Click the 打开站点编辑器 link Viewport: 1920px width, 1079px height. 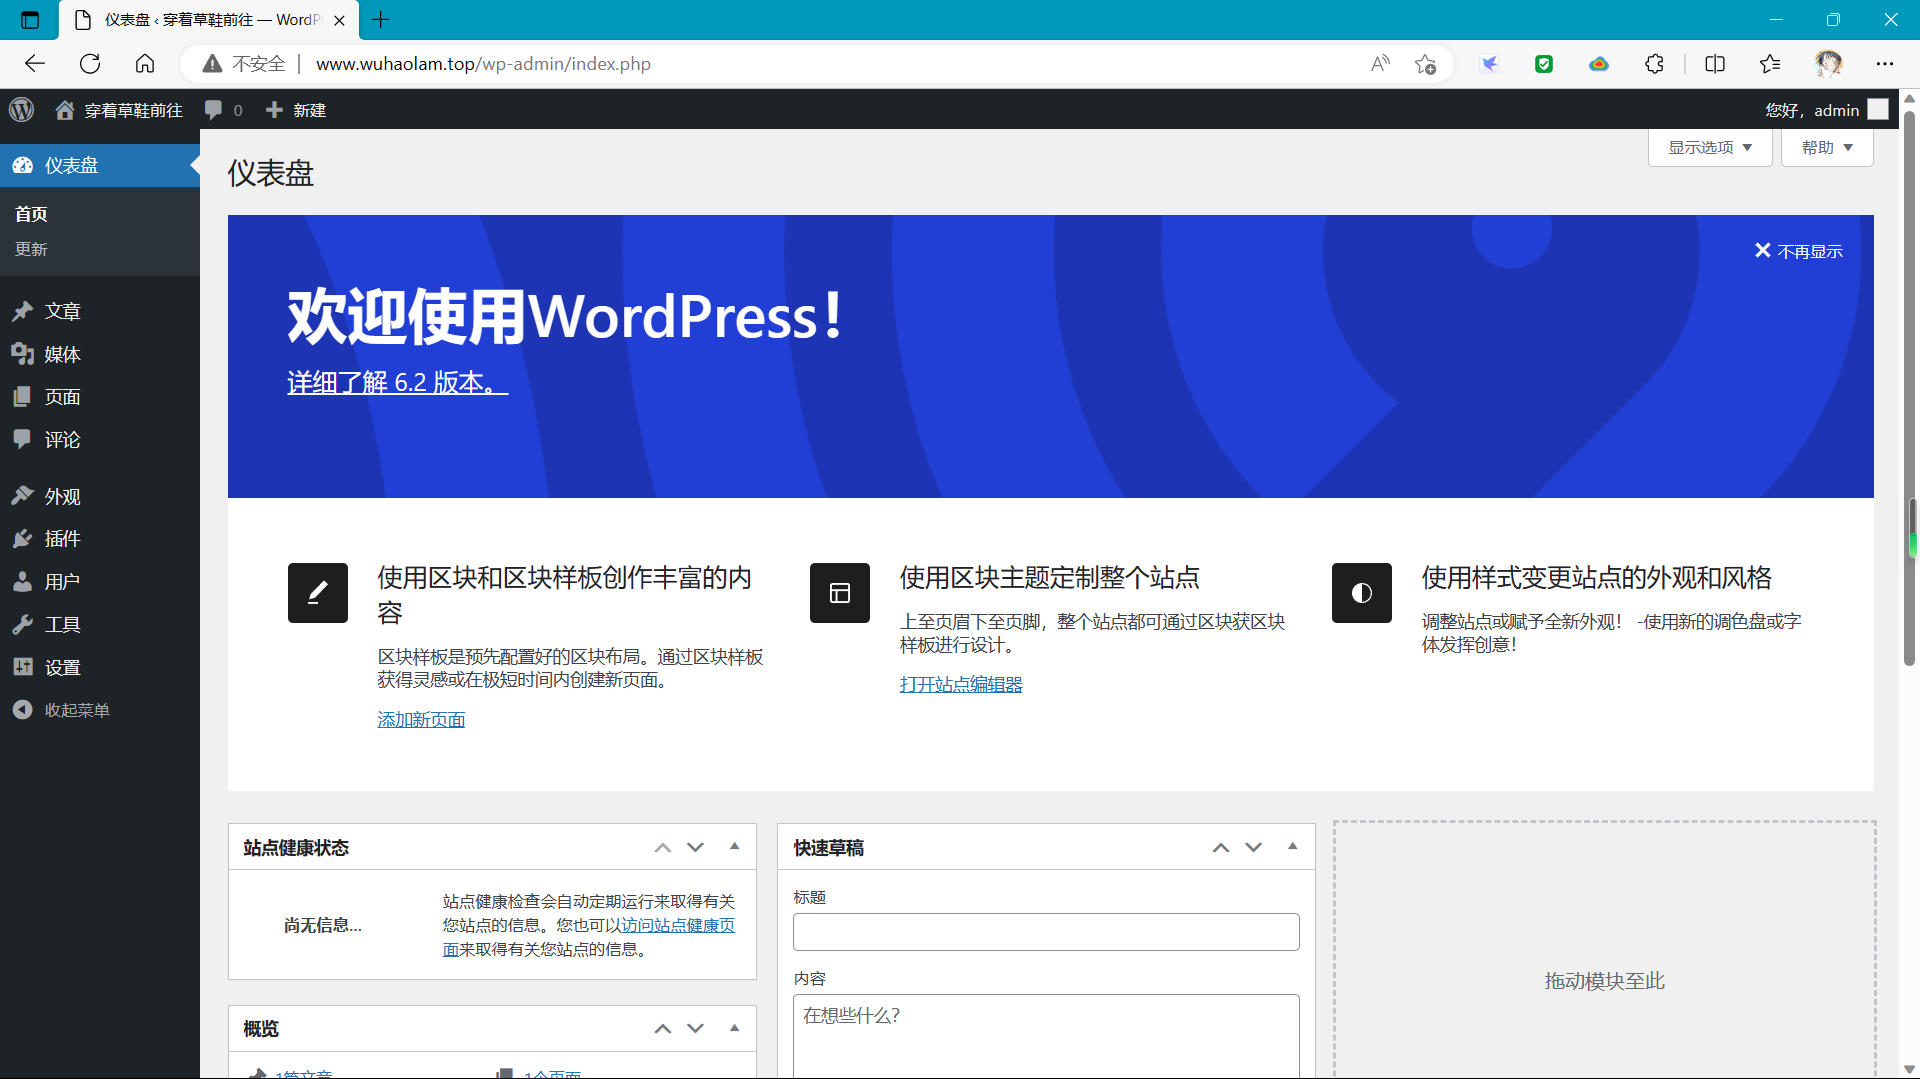pyautogui.click(x=961, y=685)
